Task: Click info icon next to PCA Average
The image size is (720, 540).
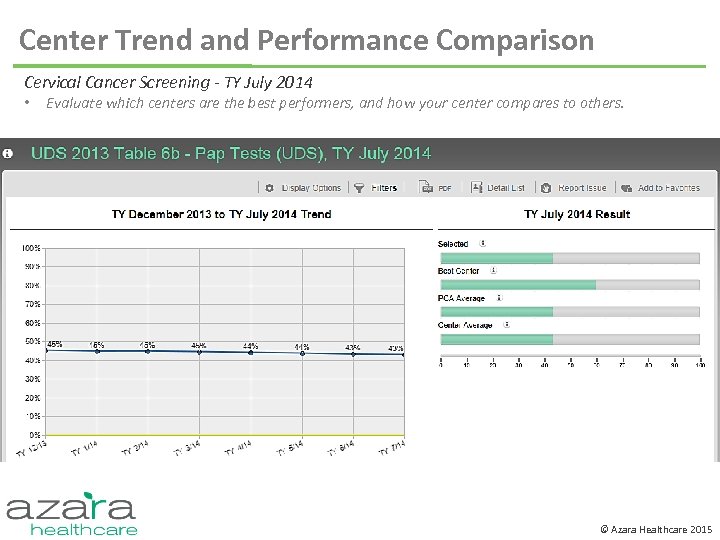Action: pos(500,298)
